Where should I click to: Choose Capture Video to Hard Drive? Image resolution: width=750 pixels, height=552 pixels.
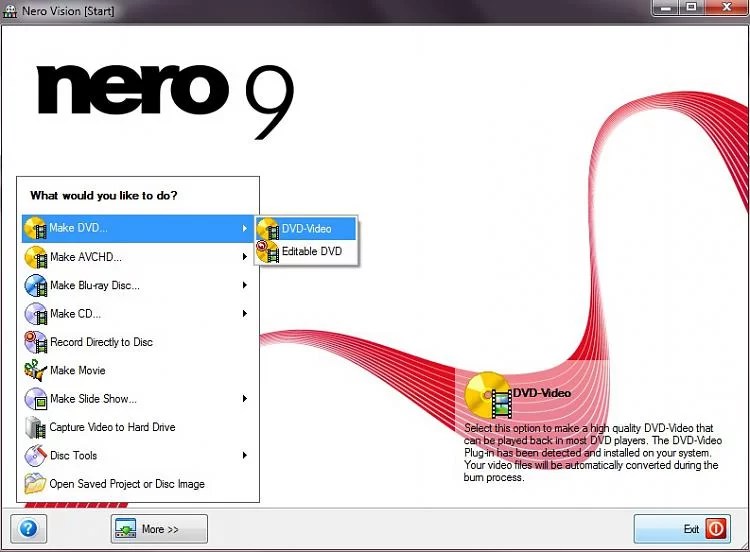(138, 427)
